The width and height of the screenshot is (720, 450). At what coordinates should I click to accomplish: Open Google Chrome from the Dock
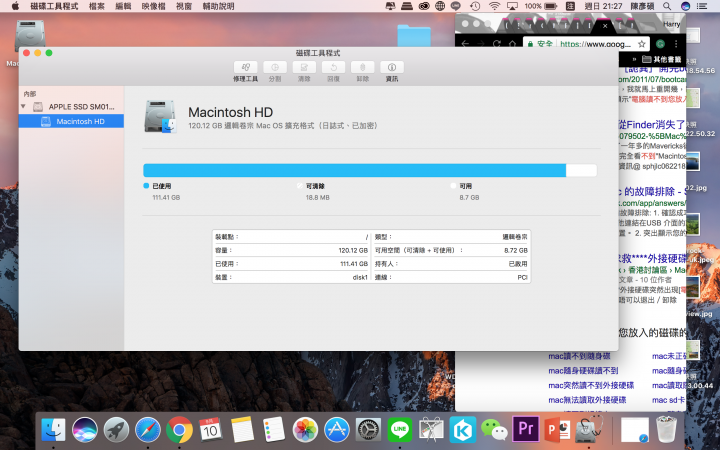click(x=179, y=430)
